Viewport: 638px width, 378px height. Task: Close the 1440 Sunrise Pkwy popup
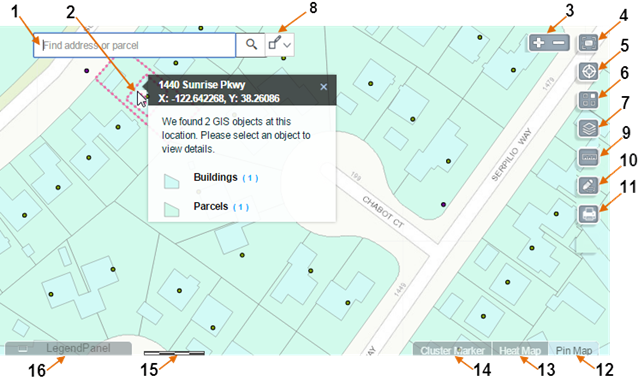click(323, 87)
